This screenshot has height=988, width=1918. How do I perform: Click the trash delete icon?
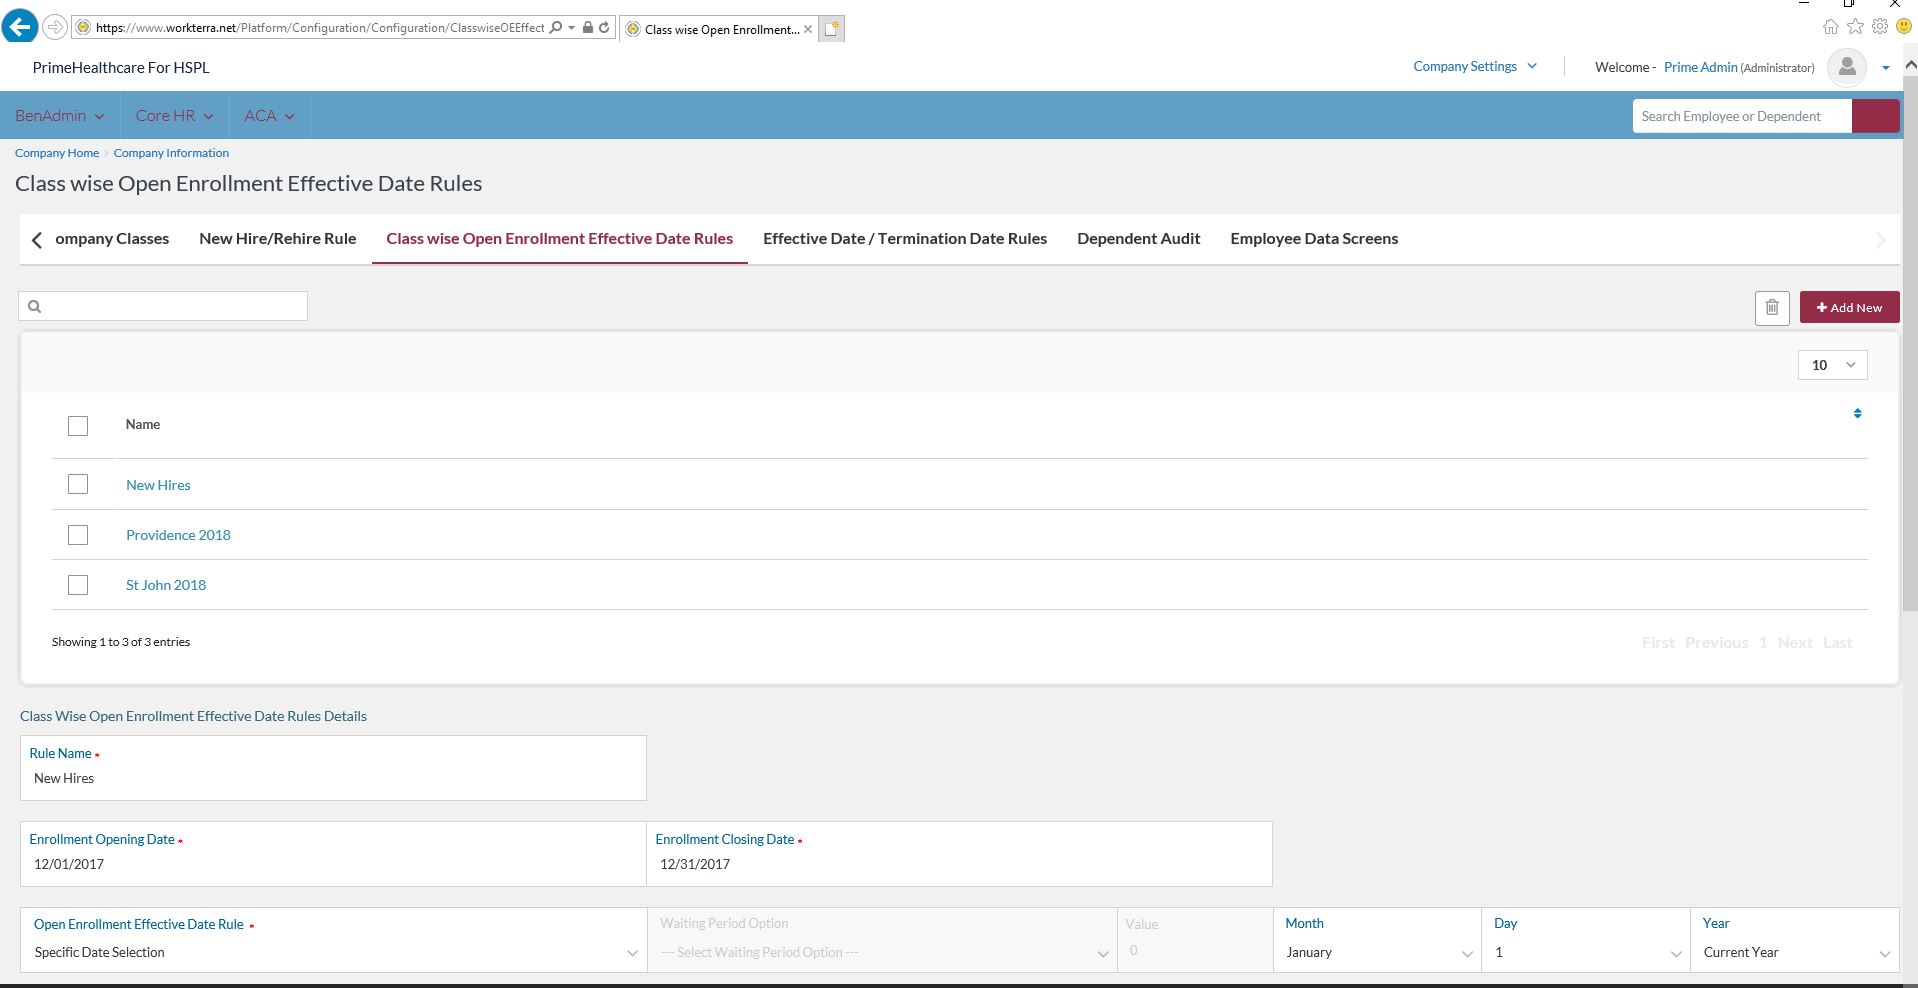pyautogui.click(x=1771, y=308)
